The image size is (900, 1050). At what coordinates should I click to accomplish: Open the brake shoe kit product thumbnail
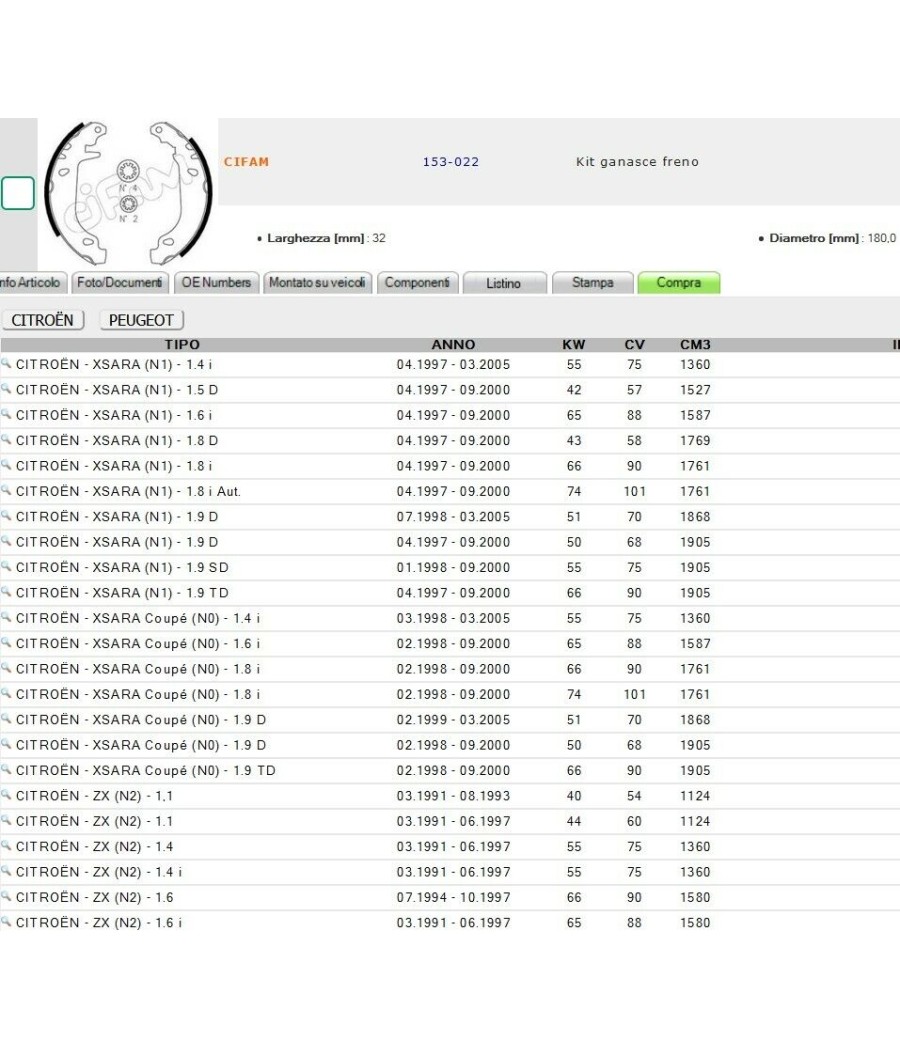click(128, 194)
